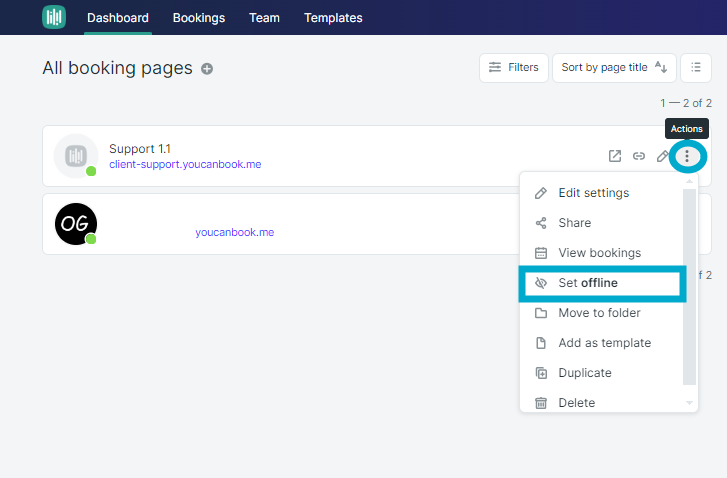Add a new booking page plus icon

(x=207, y=69)
